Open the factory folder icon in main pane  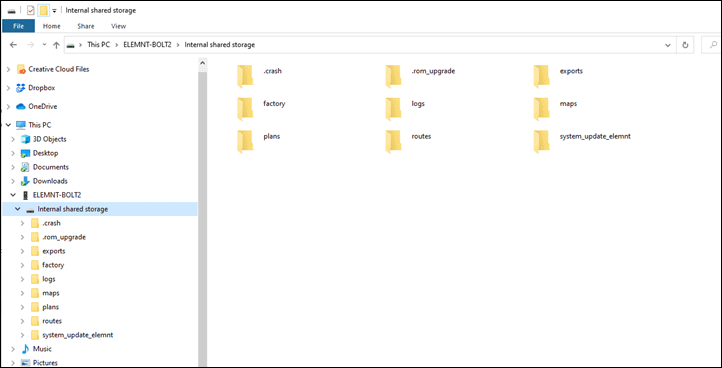click(245, 109)
